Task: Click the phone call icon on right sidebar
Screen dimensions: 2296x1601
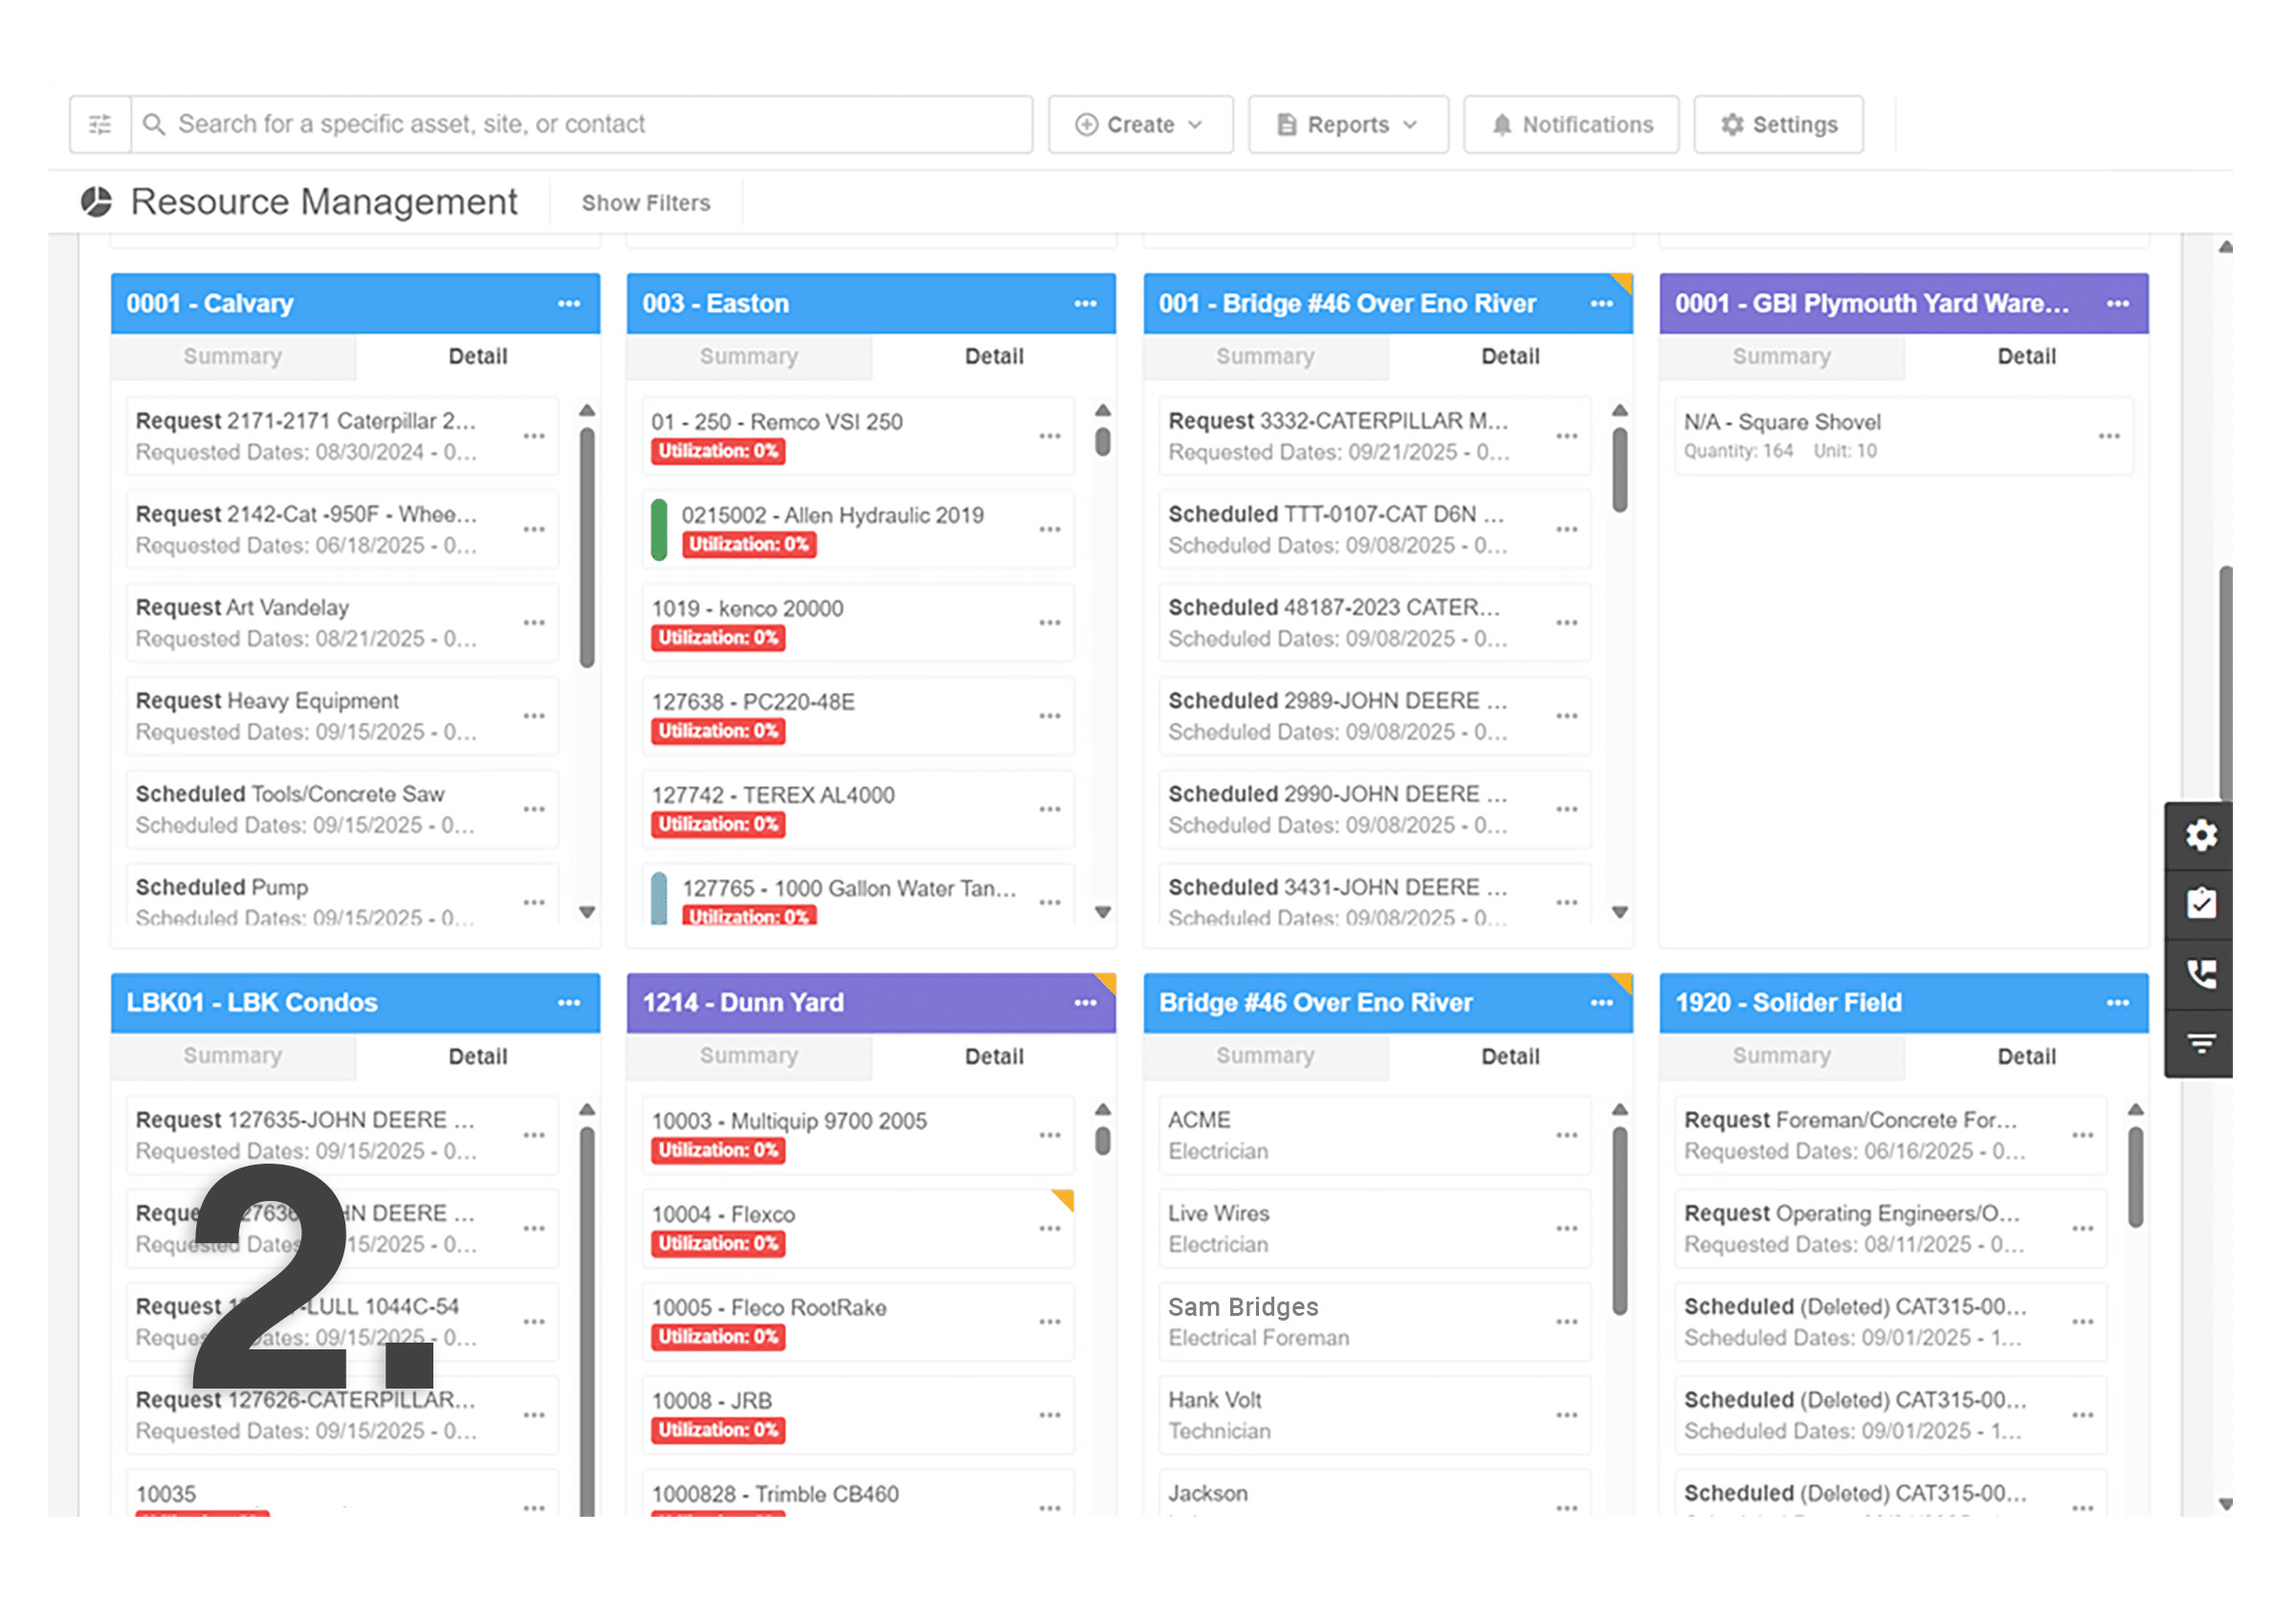Action: [2200, 972]
